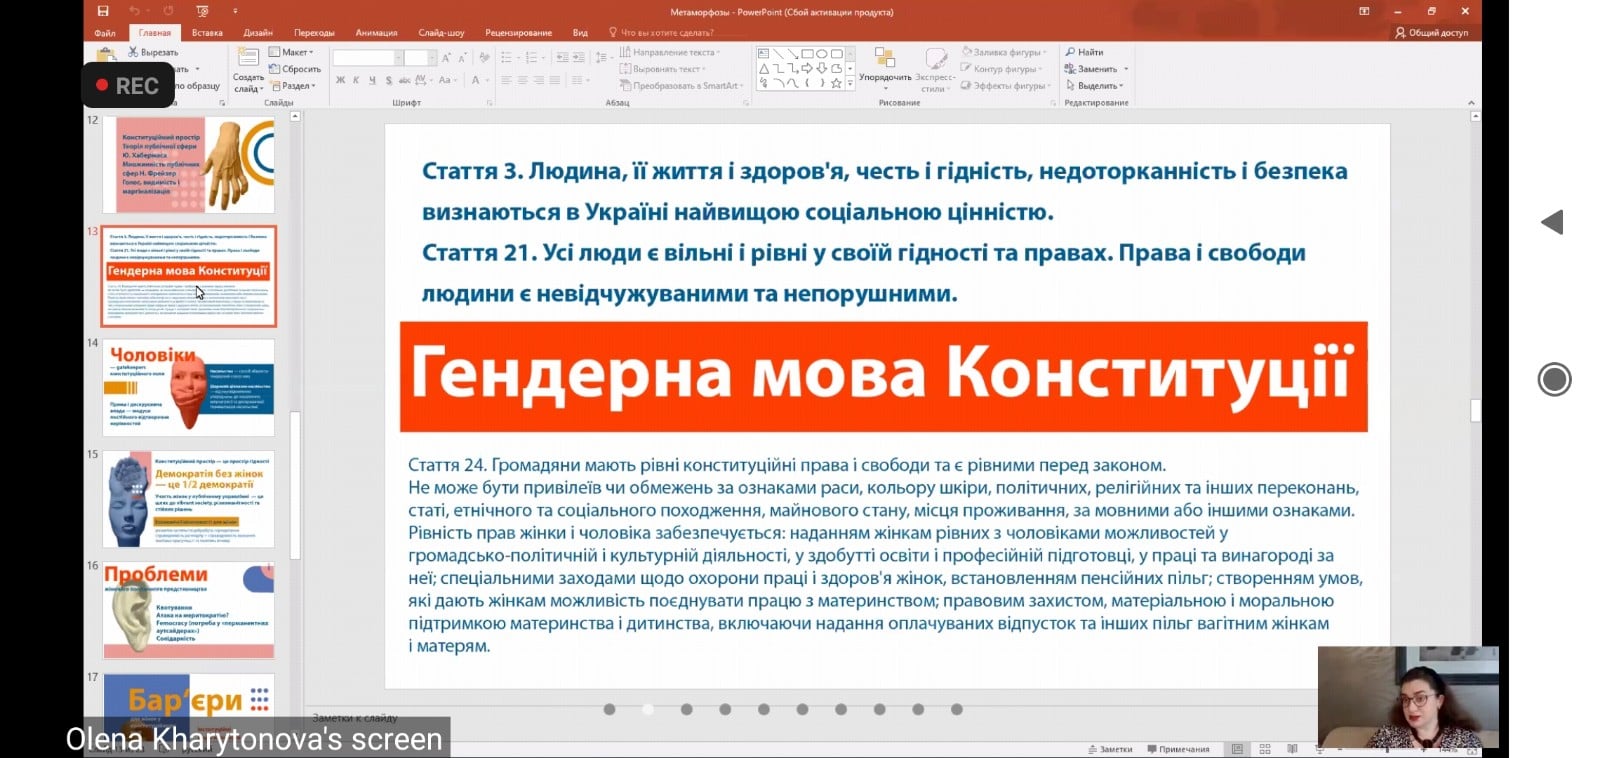Switch to reading view in status bar
Screen dimensions: 1600x758
click(1292, 749)
